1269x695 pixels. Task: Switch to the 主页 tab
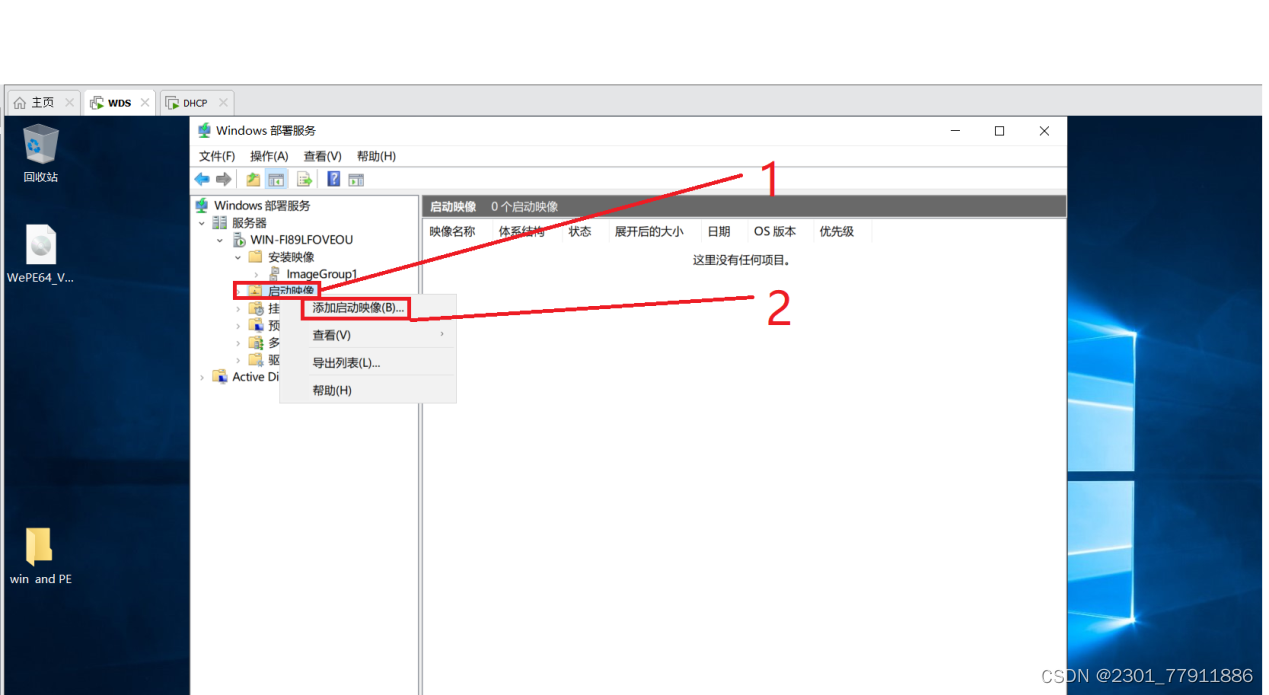(x=43, y=102)
